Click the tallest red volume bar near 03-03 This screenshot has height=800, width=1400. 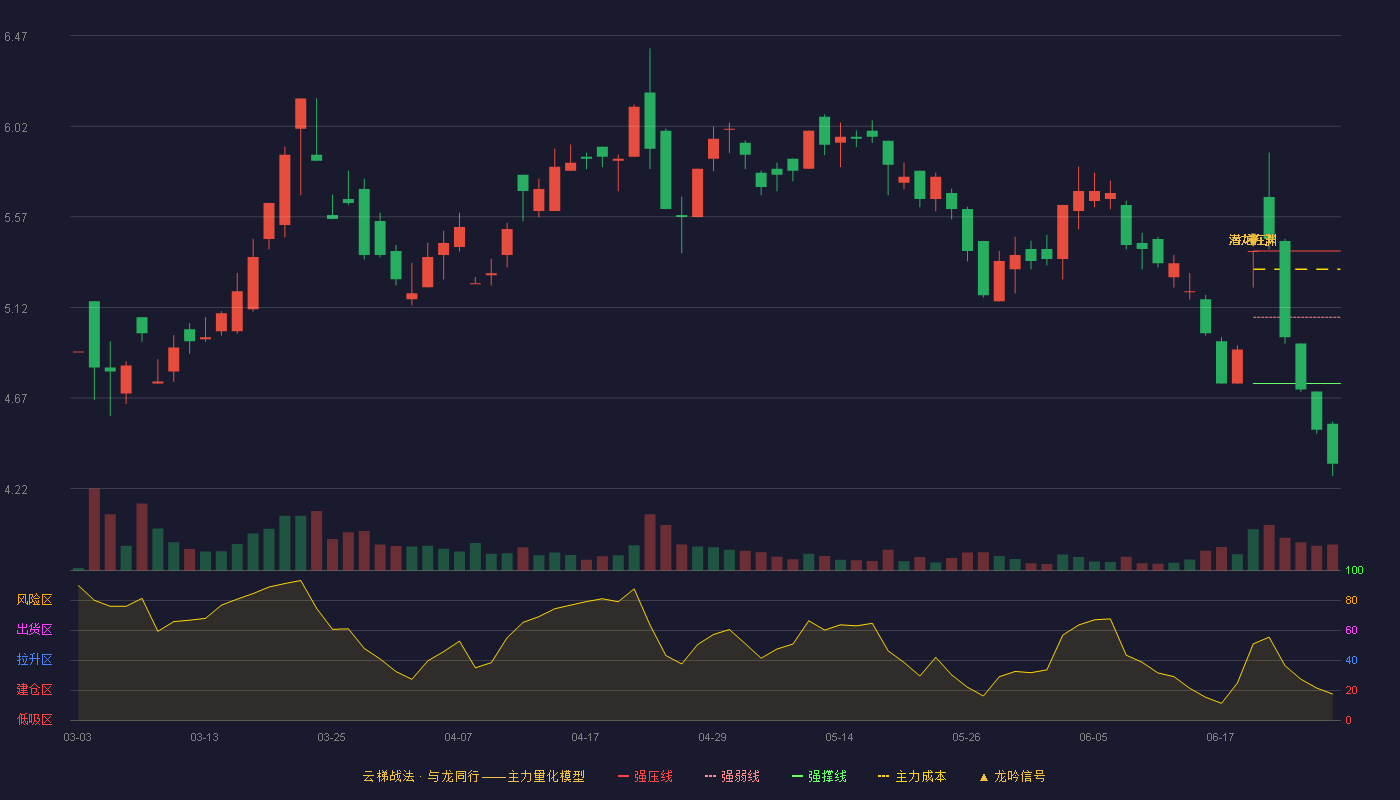click(x=94, y=529)
